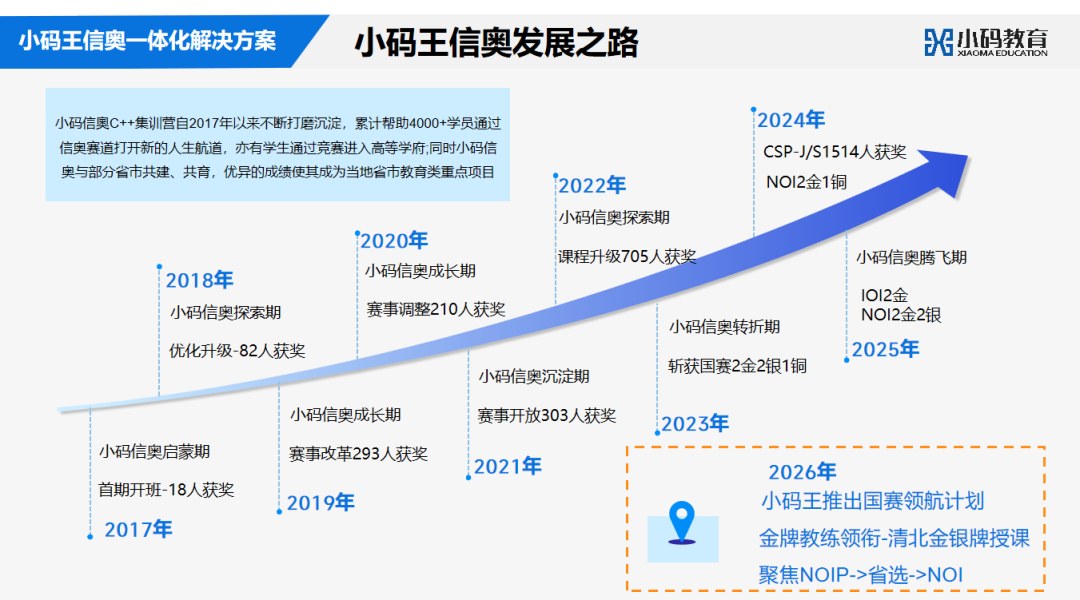Select text 首期开班-18人获奖

click(x=166, y=490)
